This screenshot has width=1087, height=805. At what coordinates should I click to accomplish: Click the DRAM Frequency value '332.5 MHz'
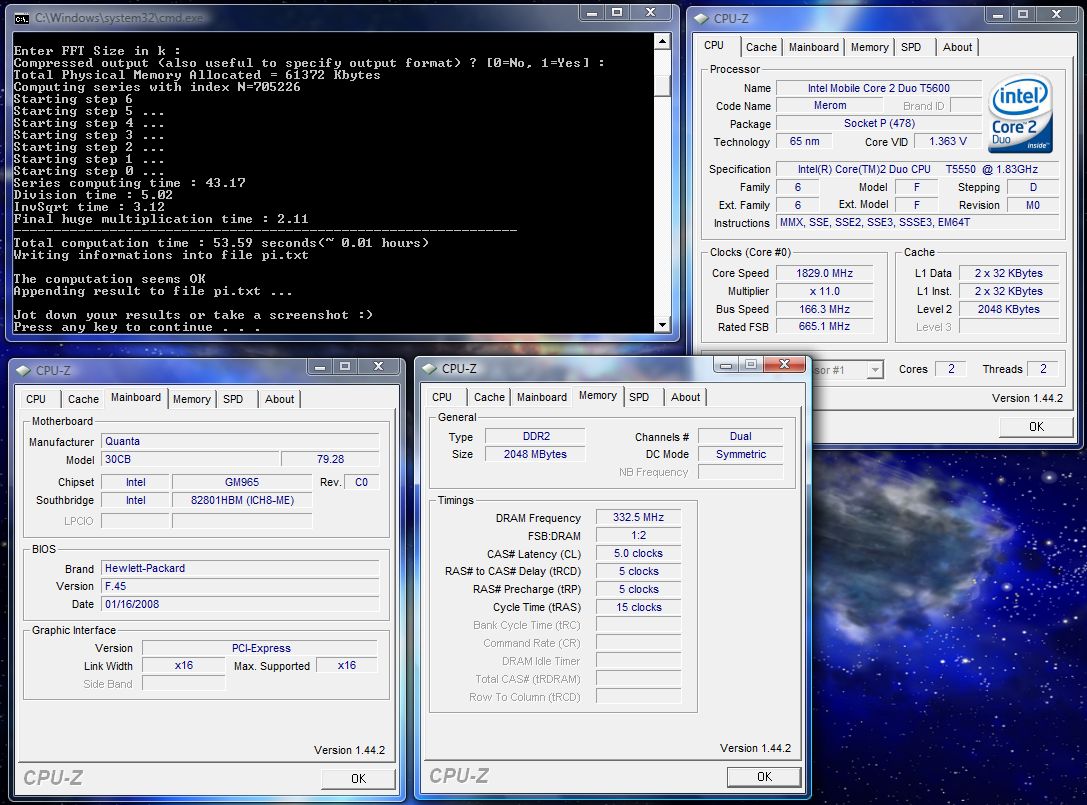point(638,517)
